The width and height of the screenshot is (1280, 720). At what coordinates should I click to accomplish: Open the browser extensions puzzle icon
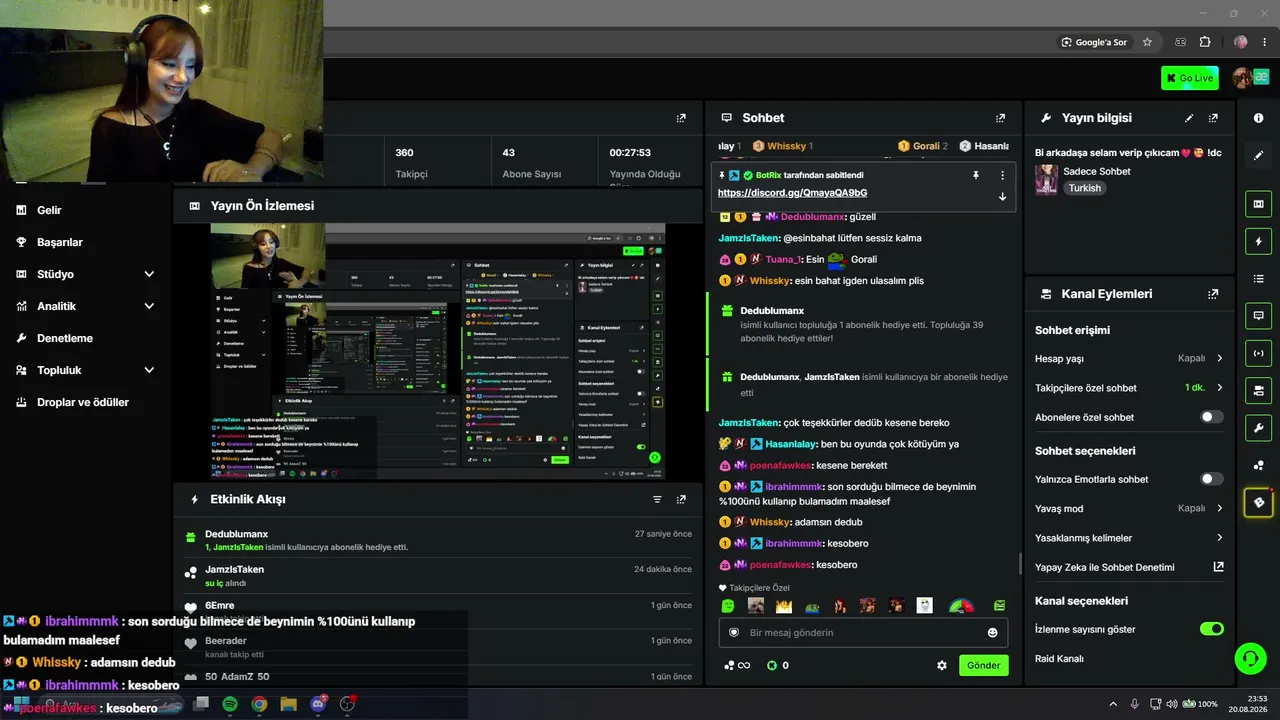coord(1204,42)
